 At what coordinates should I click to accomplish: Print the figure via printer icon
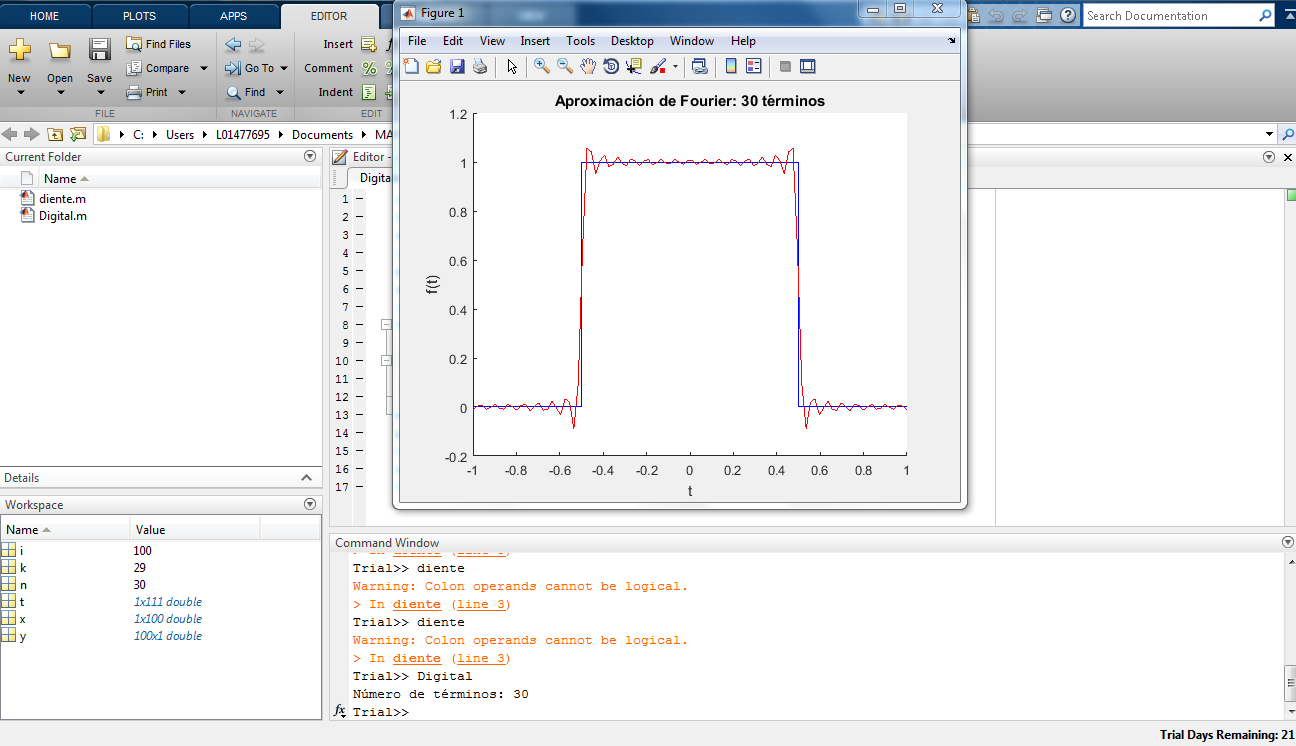[480, 66]
